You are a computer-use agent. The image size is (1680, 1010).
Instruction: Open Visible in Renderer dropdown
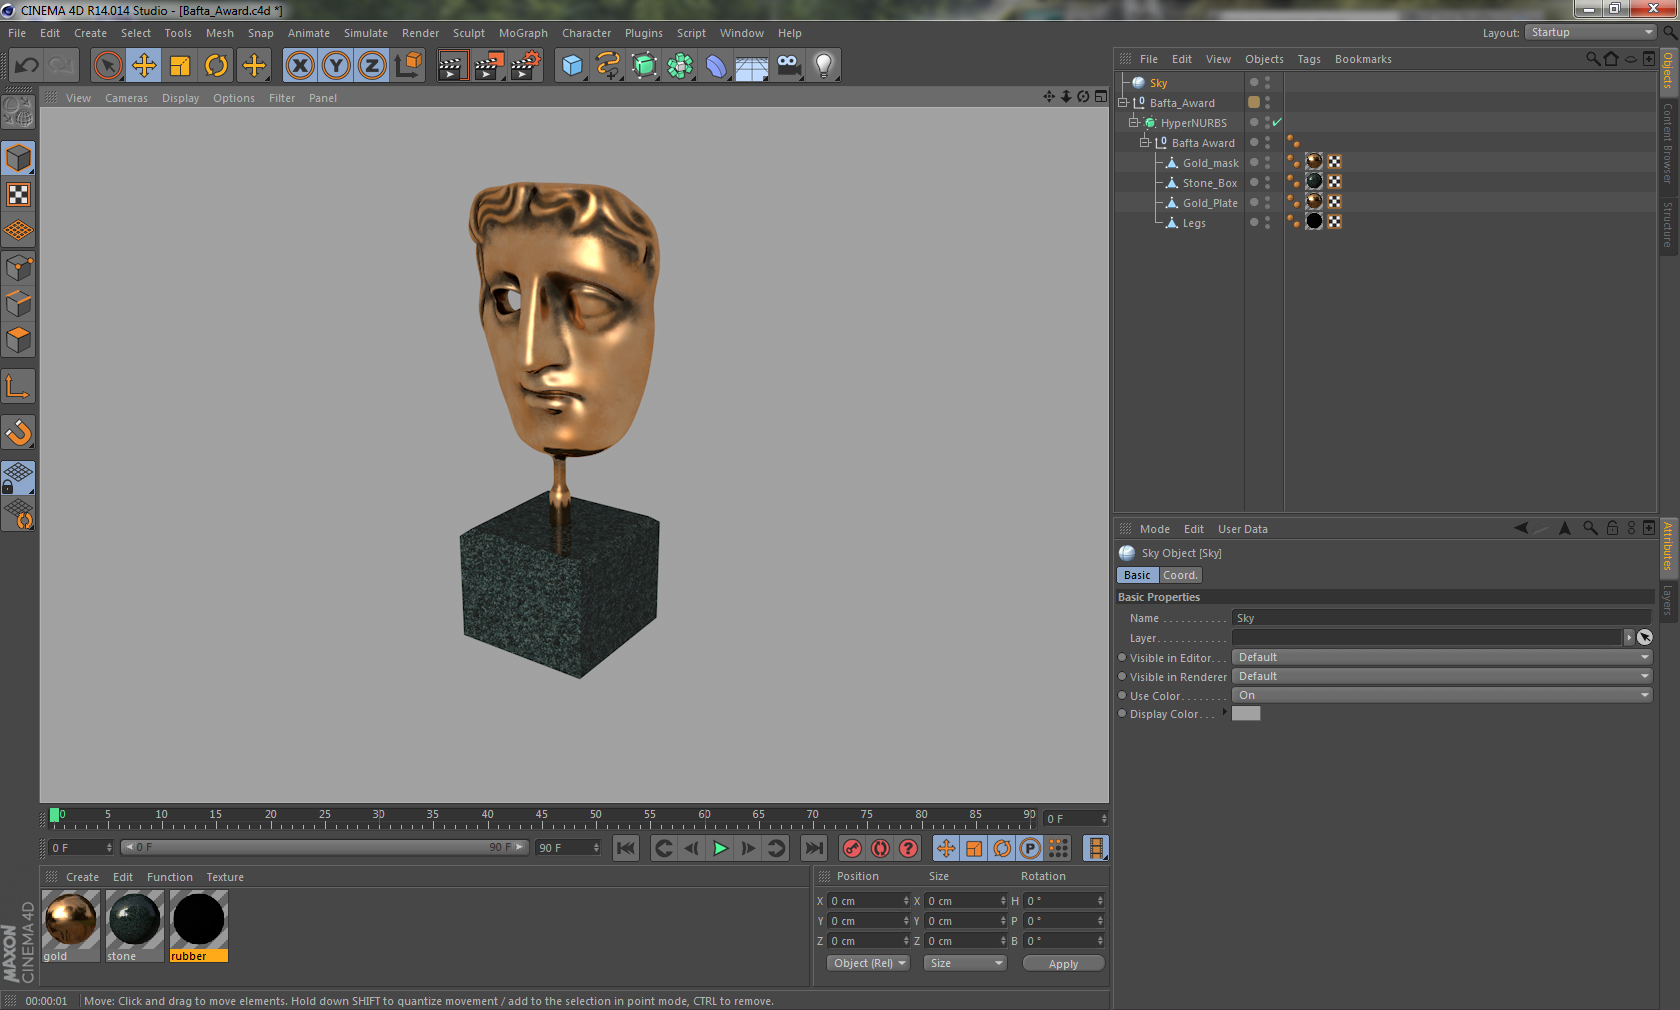click(x=1442, y=676)
